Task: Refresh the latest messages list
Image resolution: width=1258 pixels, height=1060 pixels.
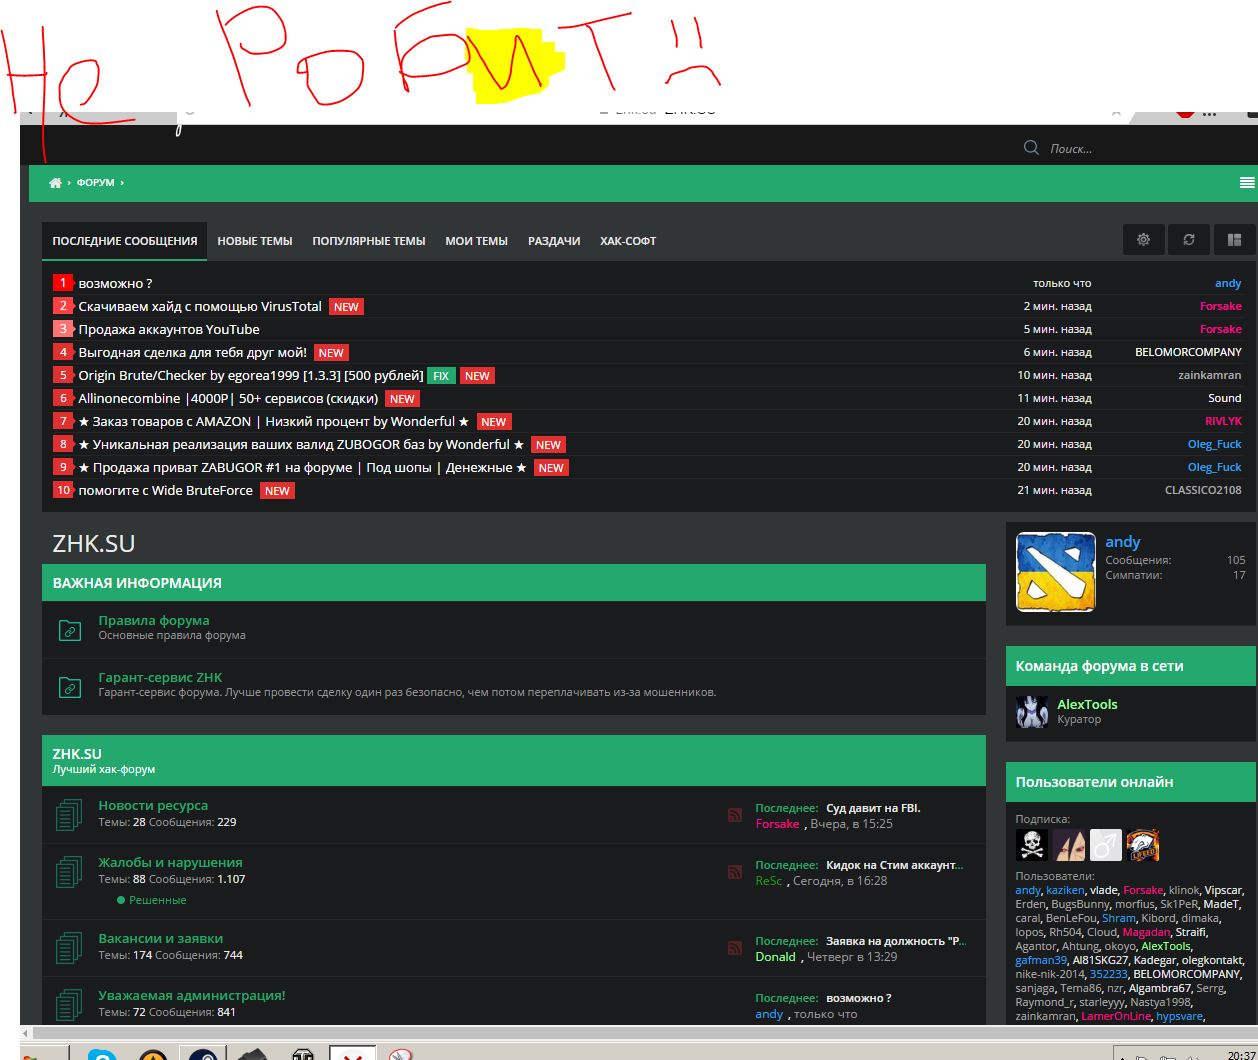Action: (x=1188, y=240)
